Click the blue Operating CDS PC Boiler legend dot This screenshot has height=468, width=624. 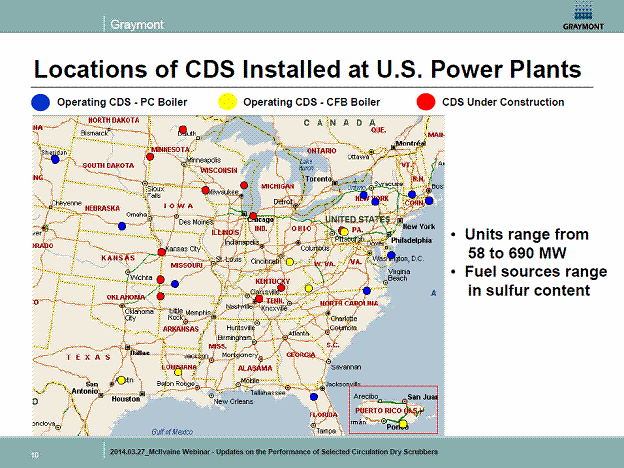click(x=41, y=102)
